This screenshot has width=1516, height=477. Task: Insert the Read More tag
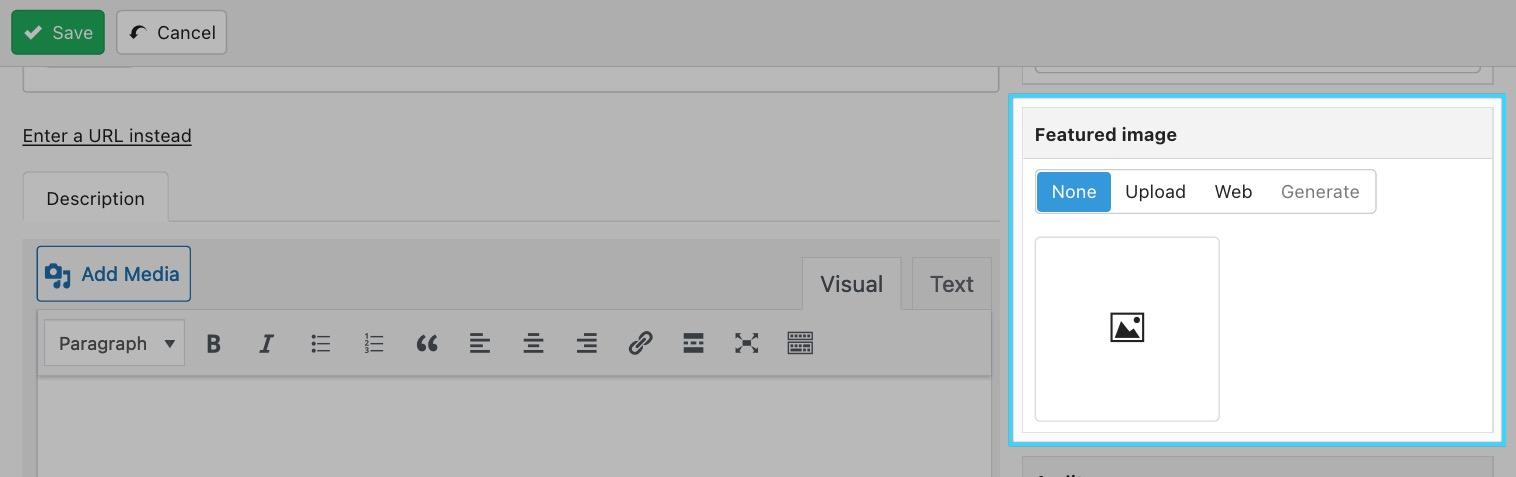pos(693,344)
